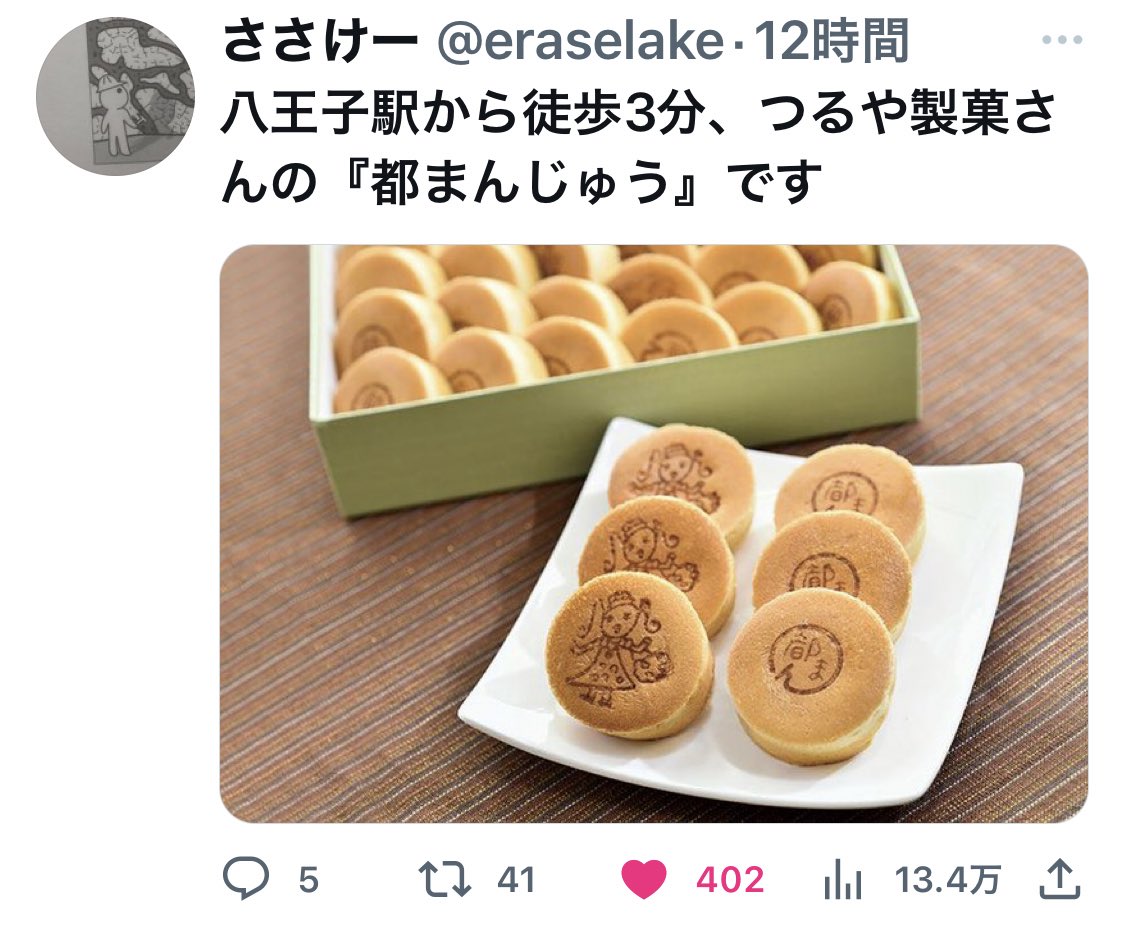The image size is (1124, 939).
Task: Open the three-dot more options menu
Action: click(x=1062, y=40)
